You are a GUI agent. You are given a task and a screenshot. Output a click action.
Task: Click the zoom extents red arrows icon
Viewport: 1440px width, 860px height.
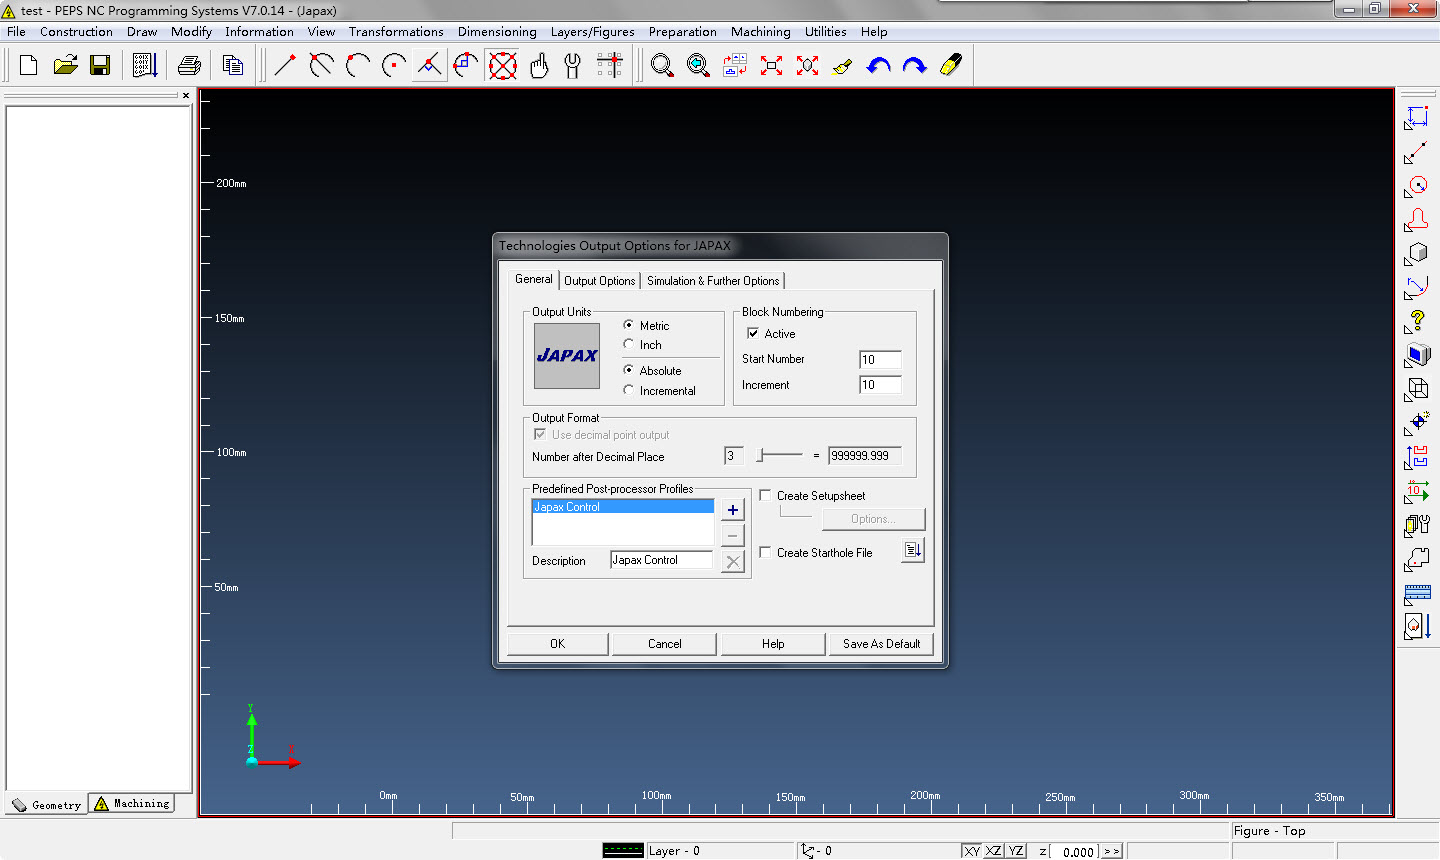[x=771, y=66]
